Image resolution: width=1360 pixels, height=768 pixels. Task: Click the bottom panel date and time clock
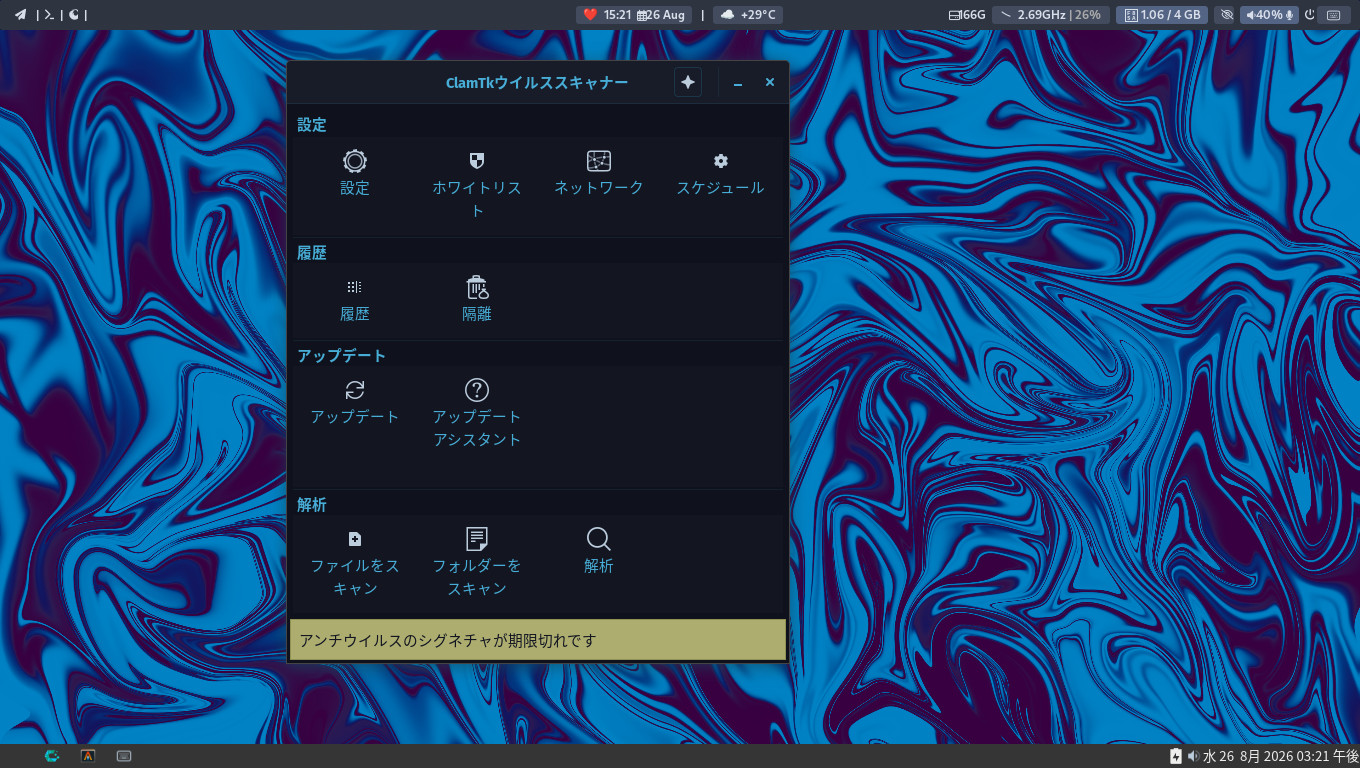point(1281,756)
